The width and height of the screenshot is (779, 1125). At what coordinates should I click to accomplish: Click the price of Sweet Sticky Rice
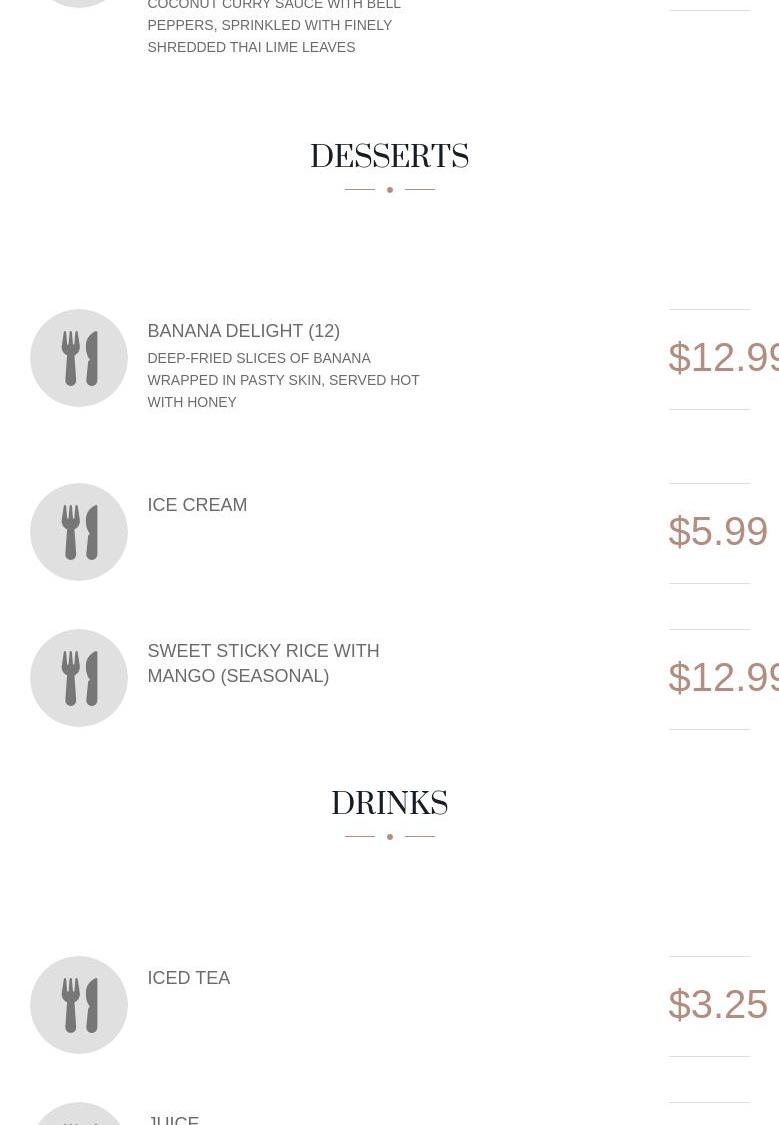(x=722, y=678)
